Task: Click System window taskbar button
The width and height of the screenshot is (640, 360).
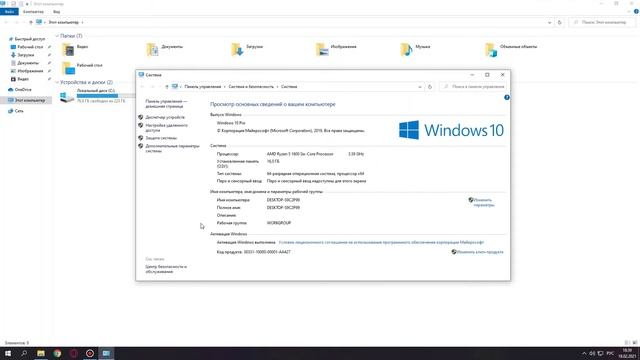Action: tap(106, 353)
